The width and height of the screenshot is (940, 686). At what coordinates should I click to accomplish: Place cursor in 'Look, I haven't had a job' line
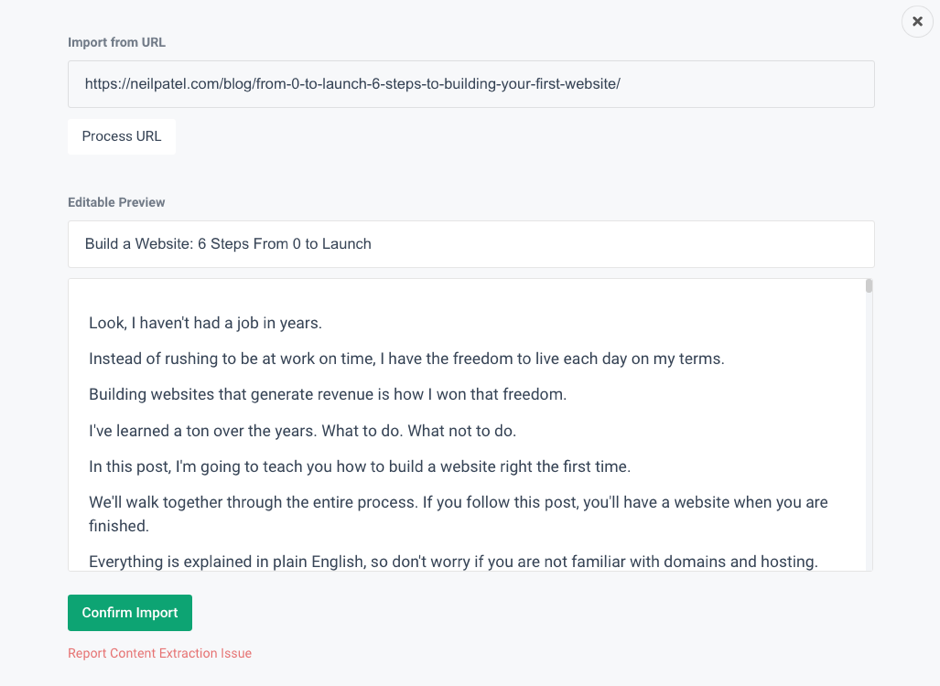click(x=205, y=323)
